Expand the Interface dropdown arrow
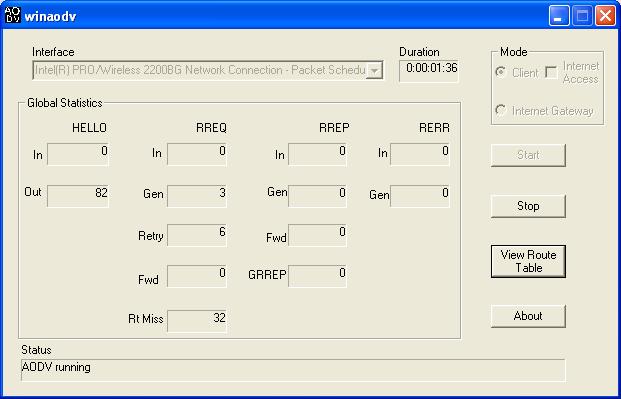 (374, 71)
